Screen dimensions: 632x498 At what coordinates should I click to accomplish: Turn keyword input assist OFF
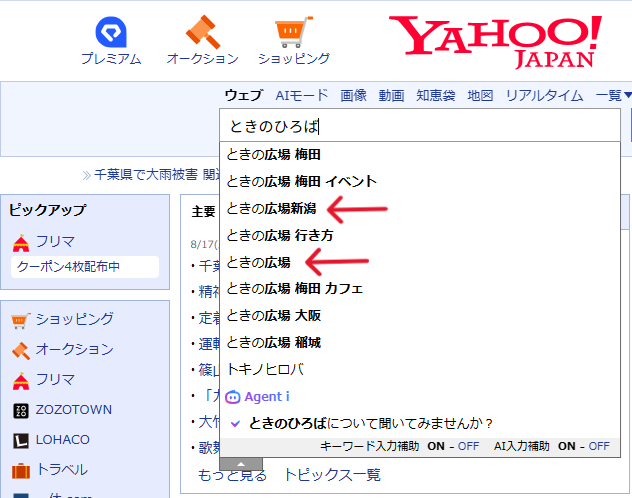(468, 446)
